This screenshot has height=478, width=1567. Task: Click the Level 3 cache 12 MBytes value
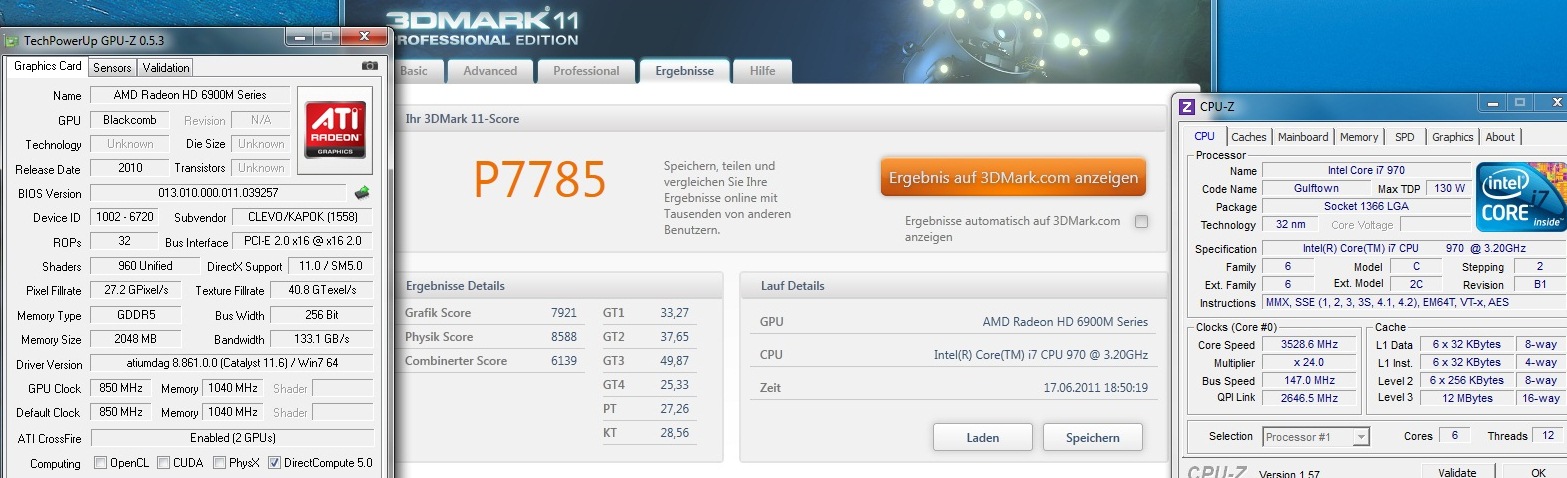click(x=1468, y=398)
